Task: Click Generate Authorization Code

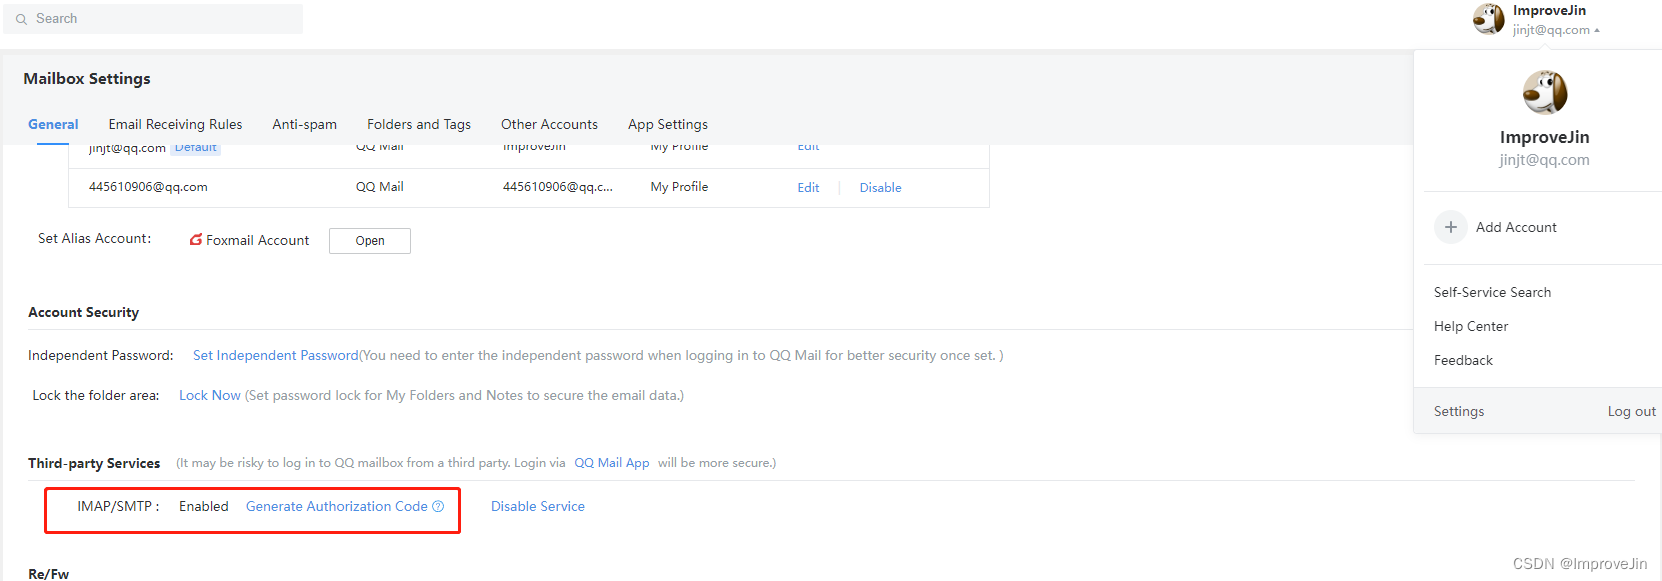Action: (x=337, y=507)
